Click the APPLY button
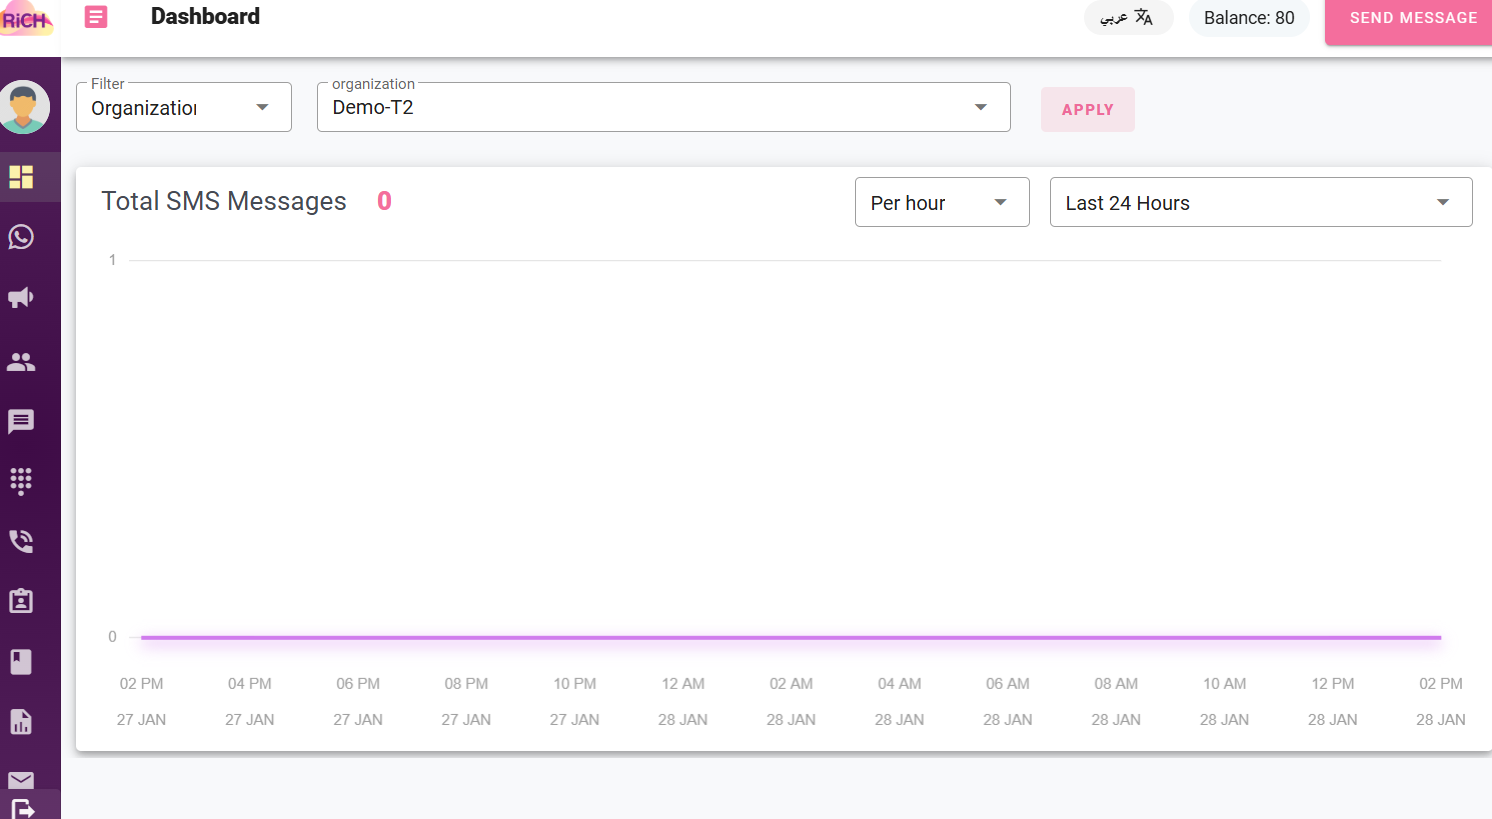This screenshot has height=819, width=1492. (1087, 110)
